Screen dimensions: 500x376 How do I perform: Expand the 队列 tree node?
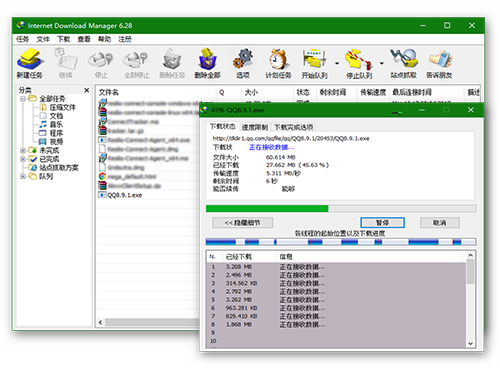pos(23,176)
